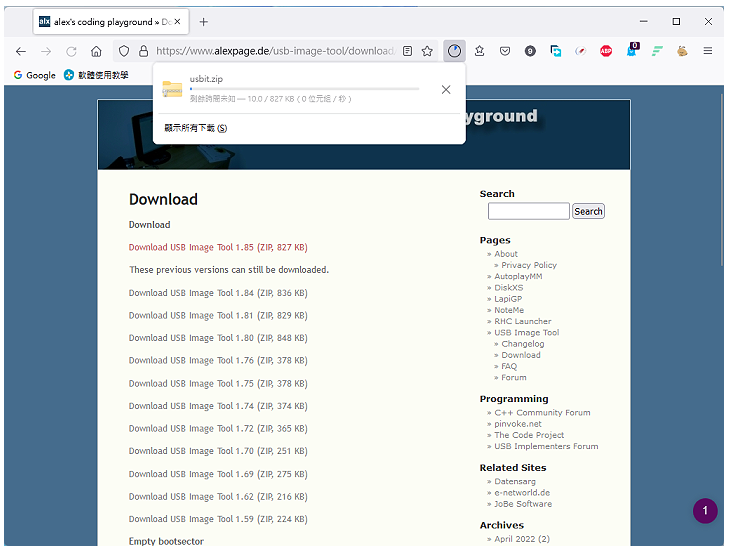Open the AdBlock Plus extension
731x550 pixels.
(x=606, y=51)
